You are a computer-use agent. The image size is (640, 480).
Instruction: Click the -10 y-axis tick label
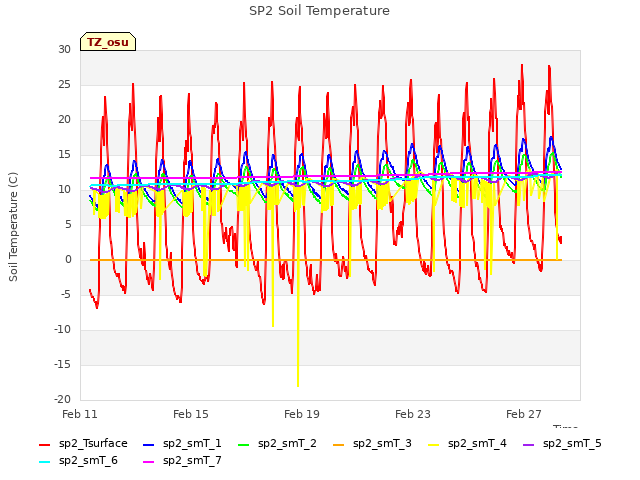tap(62, 329)
